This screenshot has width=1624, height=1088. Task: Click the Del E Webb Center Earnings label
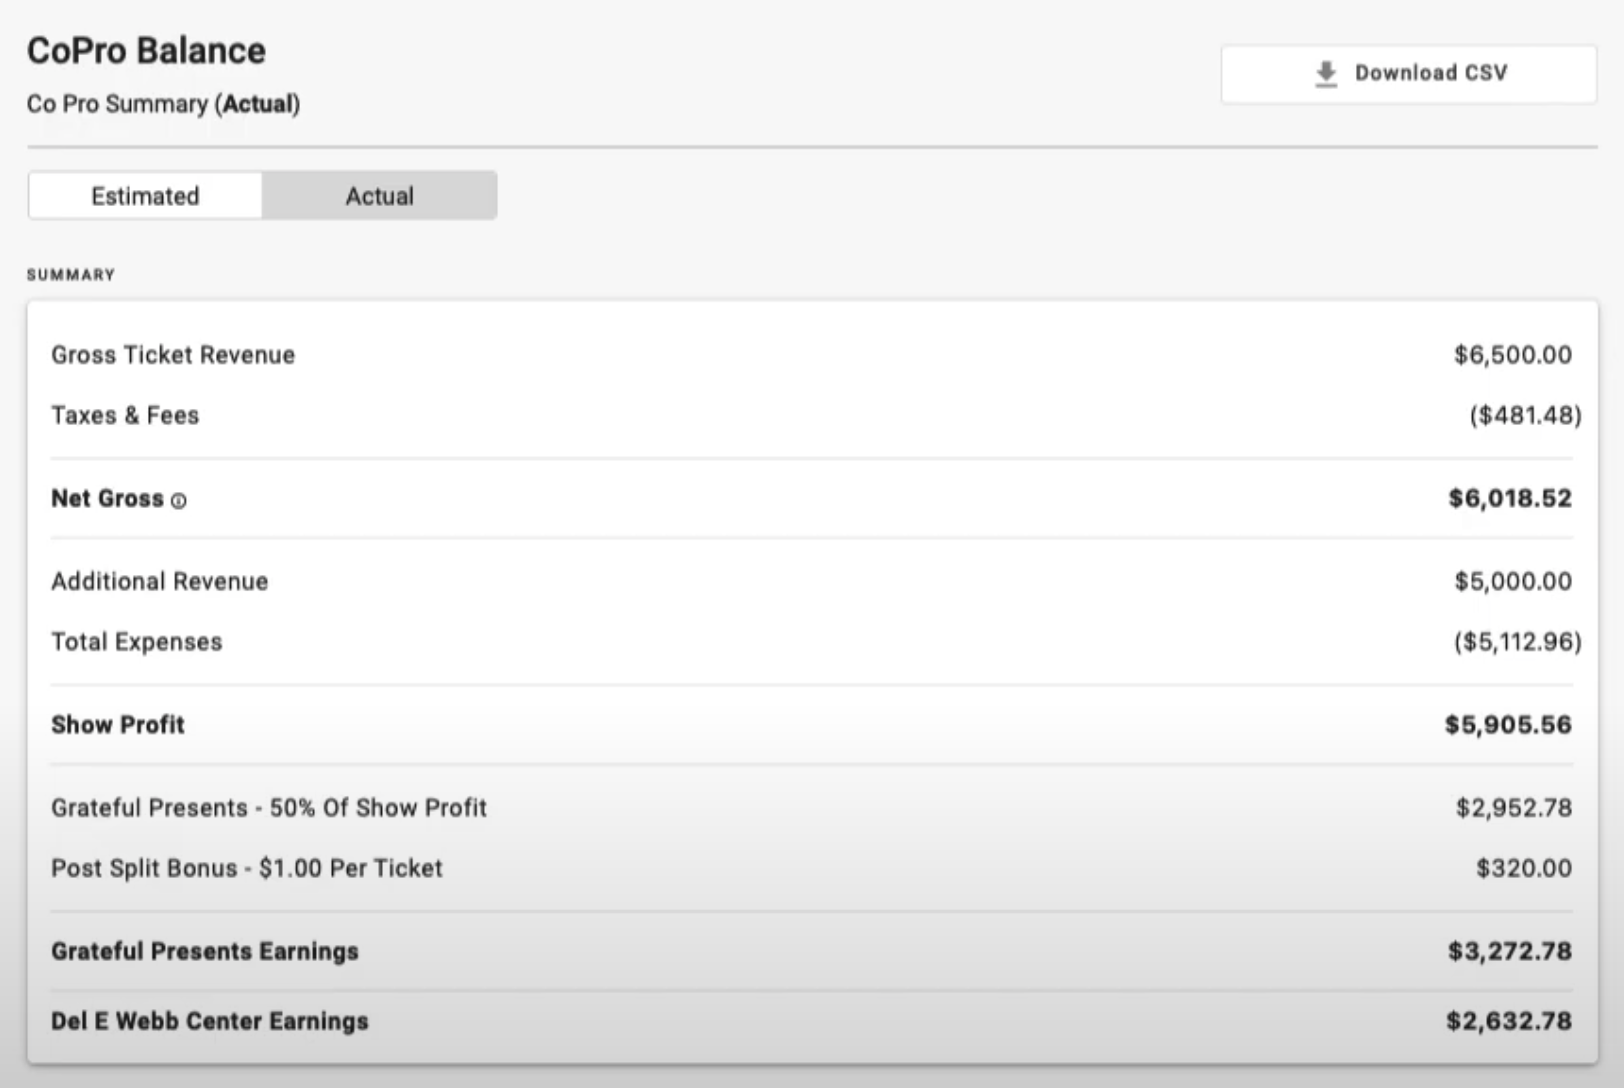(x=210, y=1021)
